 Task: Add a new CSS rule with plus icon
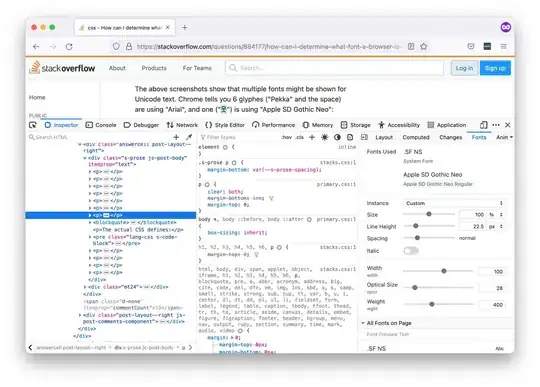pos(312,137)
